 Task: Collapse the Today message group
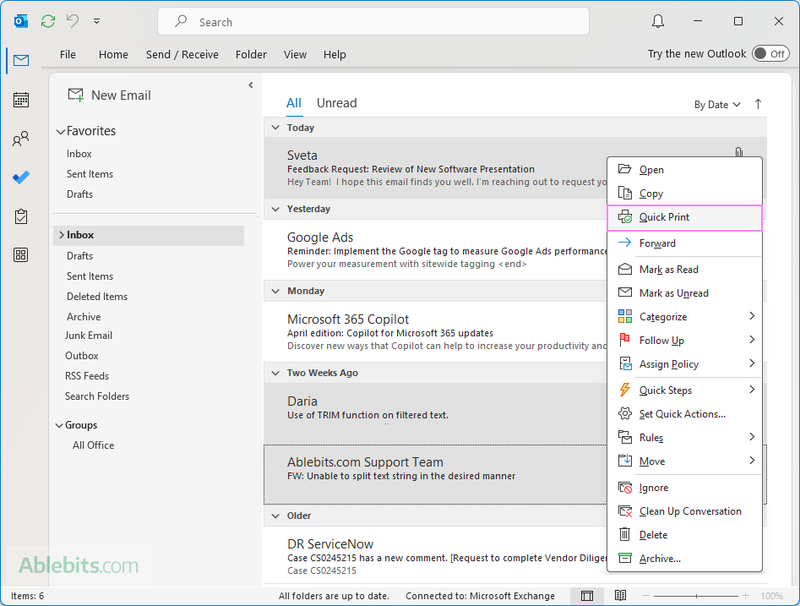[276, 128]
